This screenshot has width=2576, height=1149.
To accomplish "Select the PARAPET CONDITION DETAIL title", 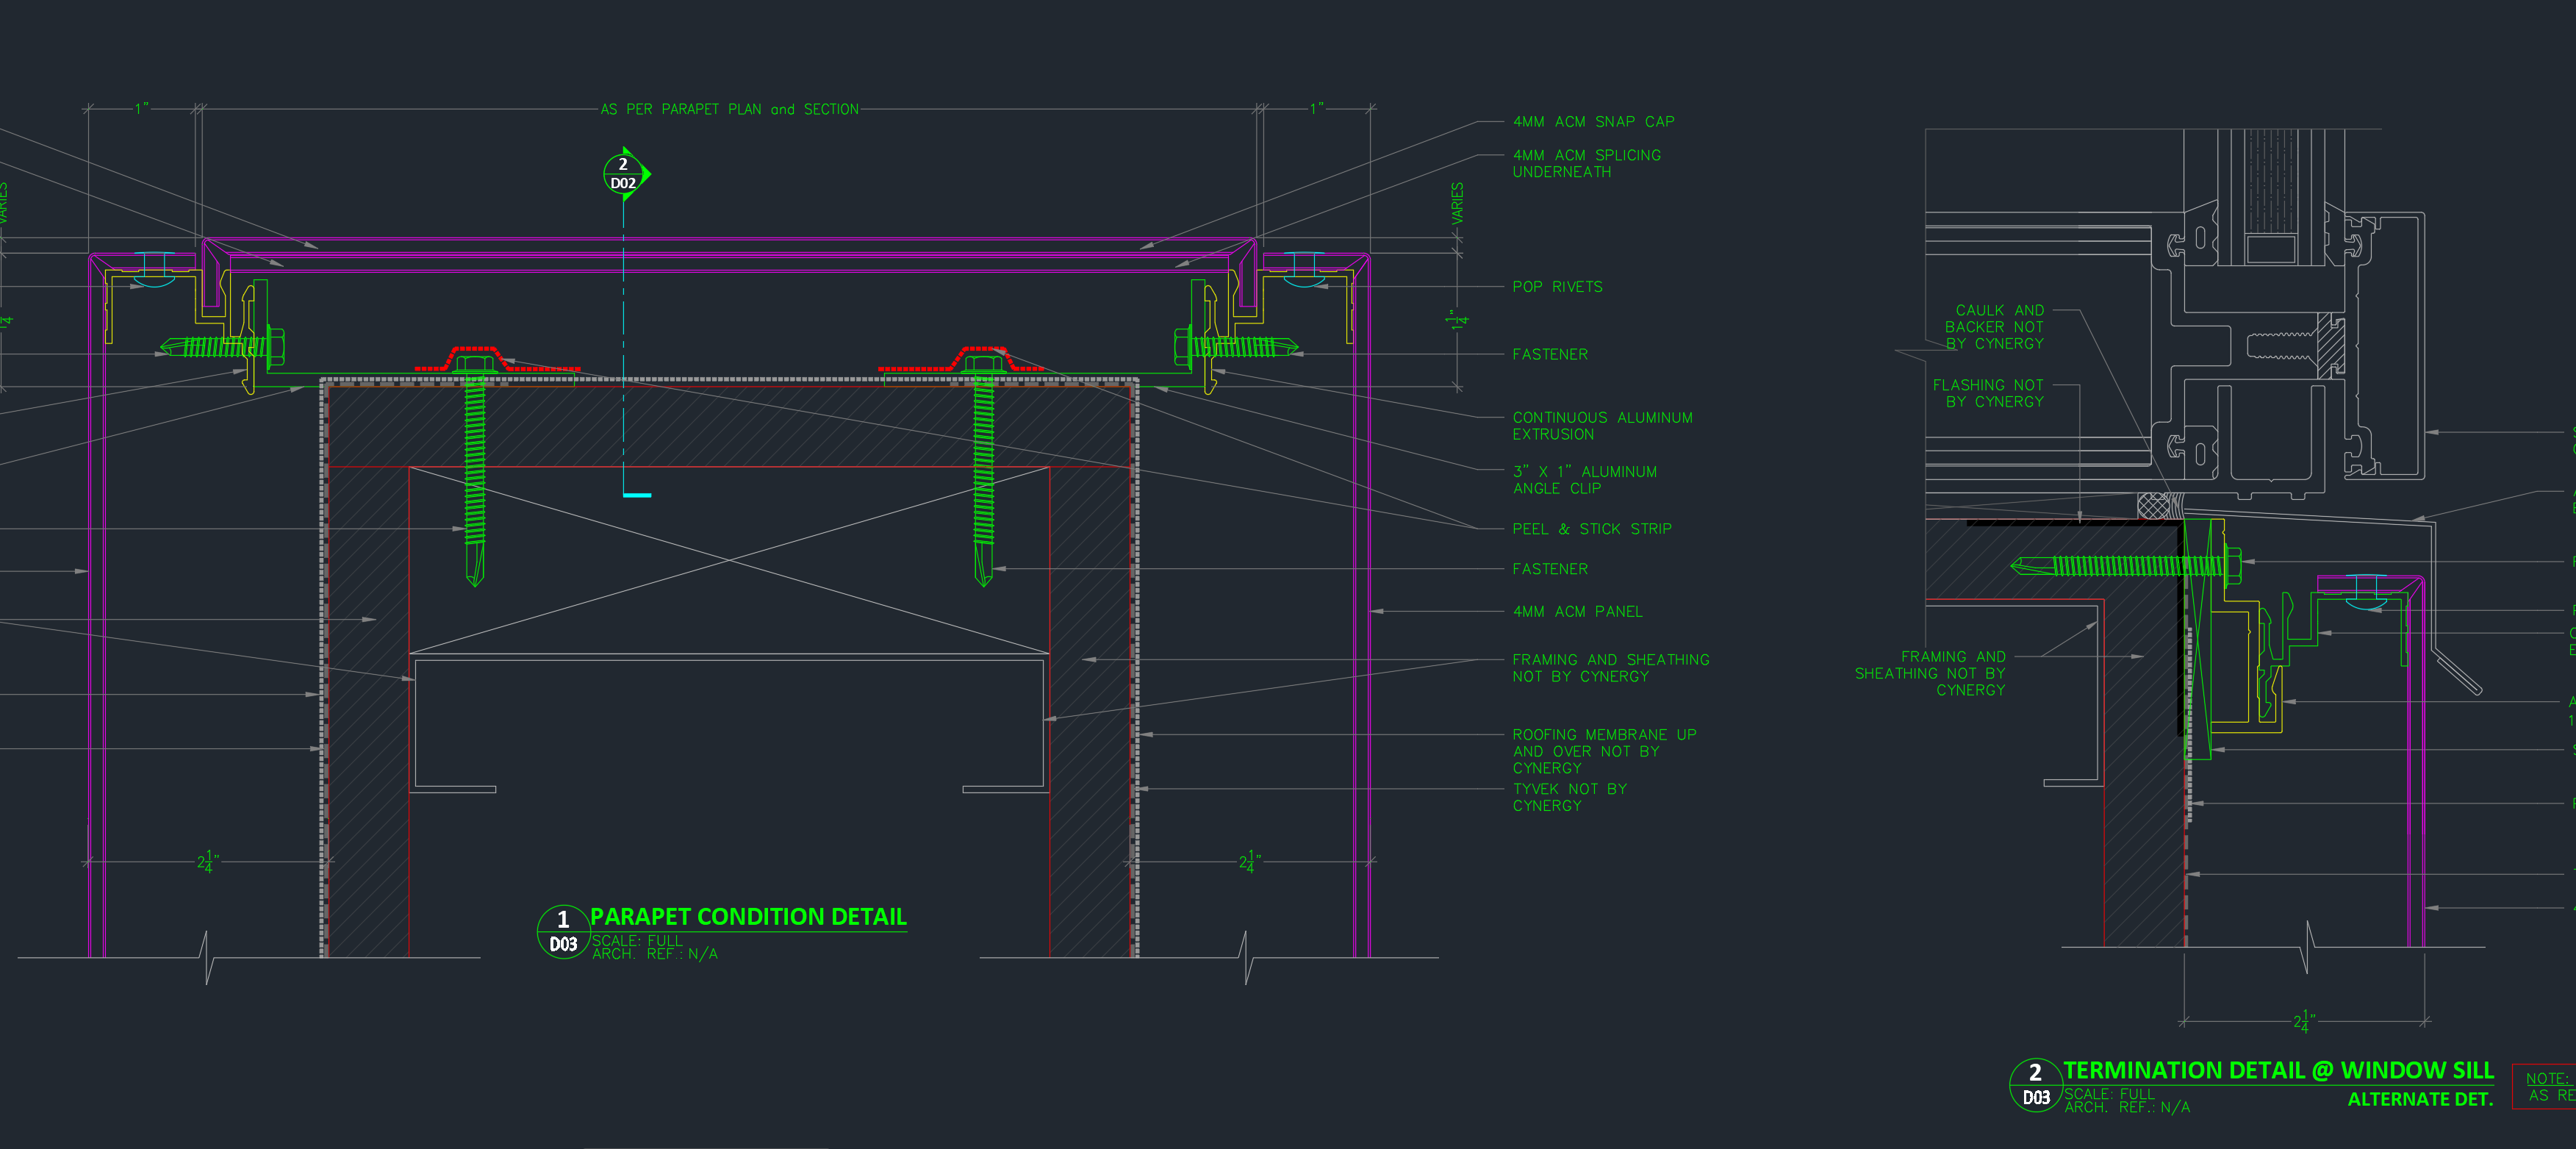I will tap(748, 917).
